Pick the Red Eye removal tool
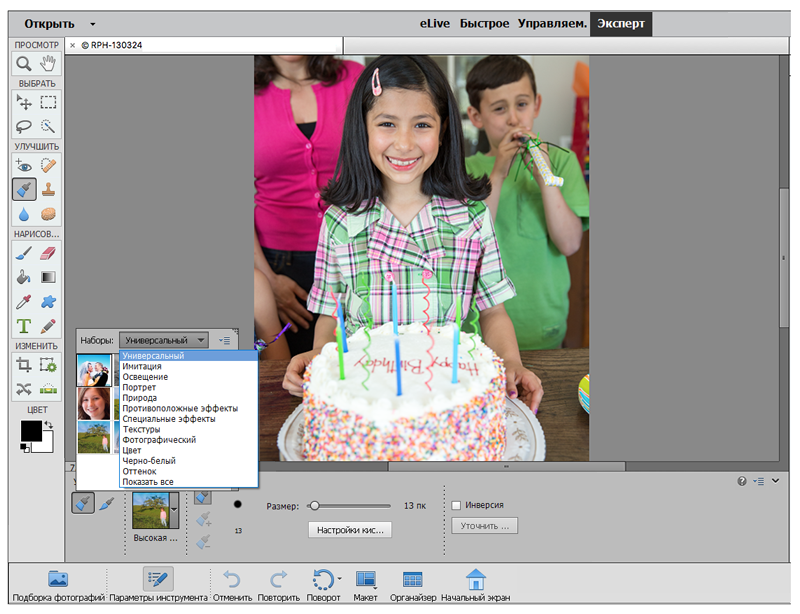 click(24, 166)
